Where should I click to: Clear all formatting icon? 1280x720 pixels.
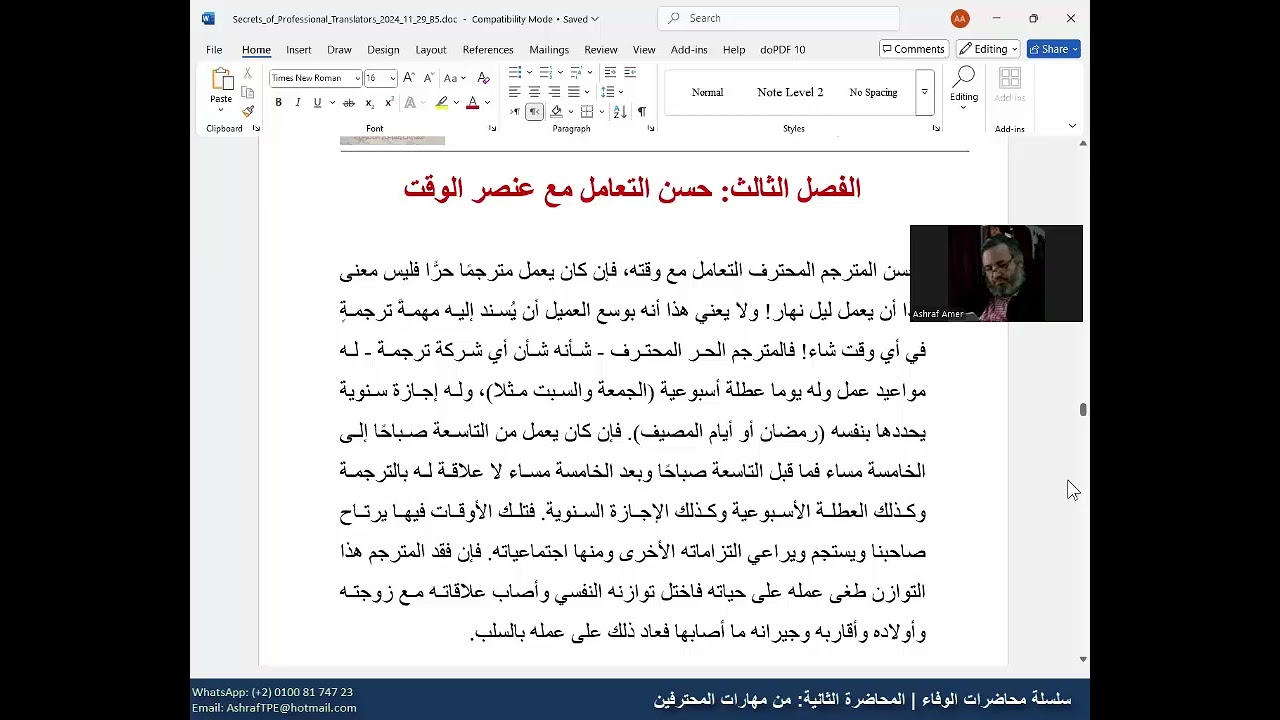(x=484, y=78)
